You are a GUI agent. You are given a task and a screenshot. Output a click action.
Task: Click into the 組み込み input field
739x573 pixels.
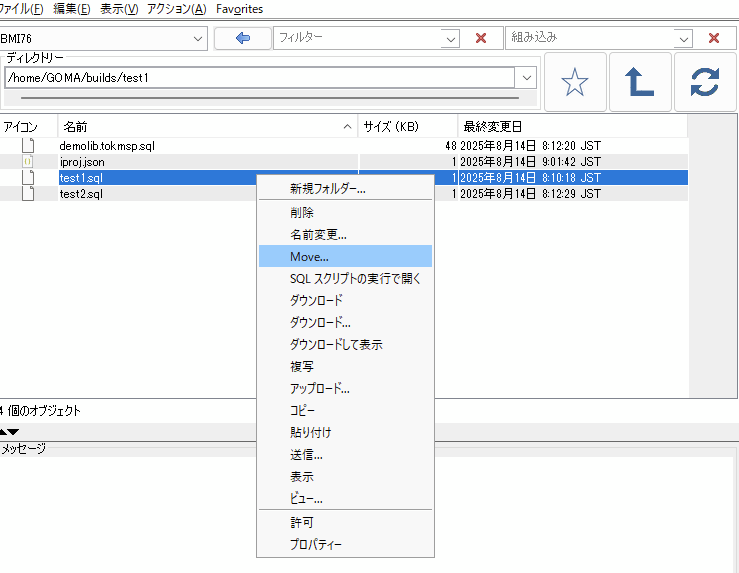[x=591, y=38]
